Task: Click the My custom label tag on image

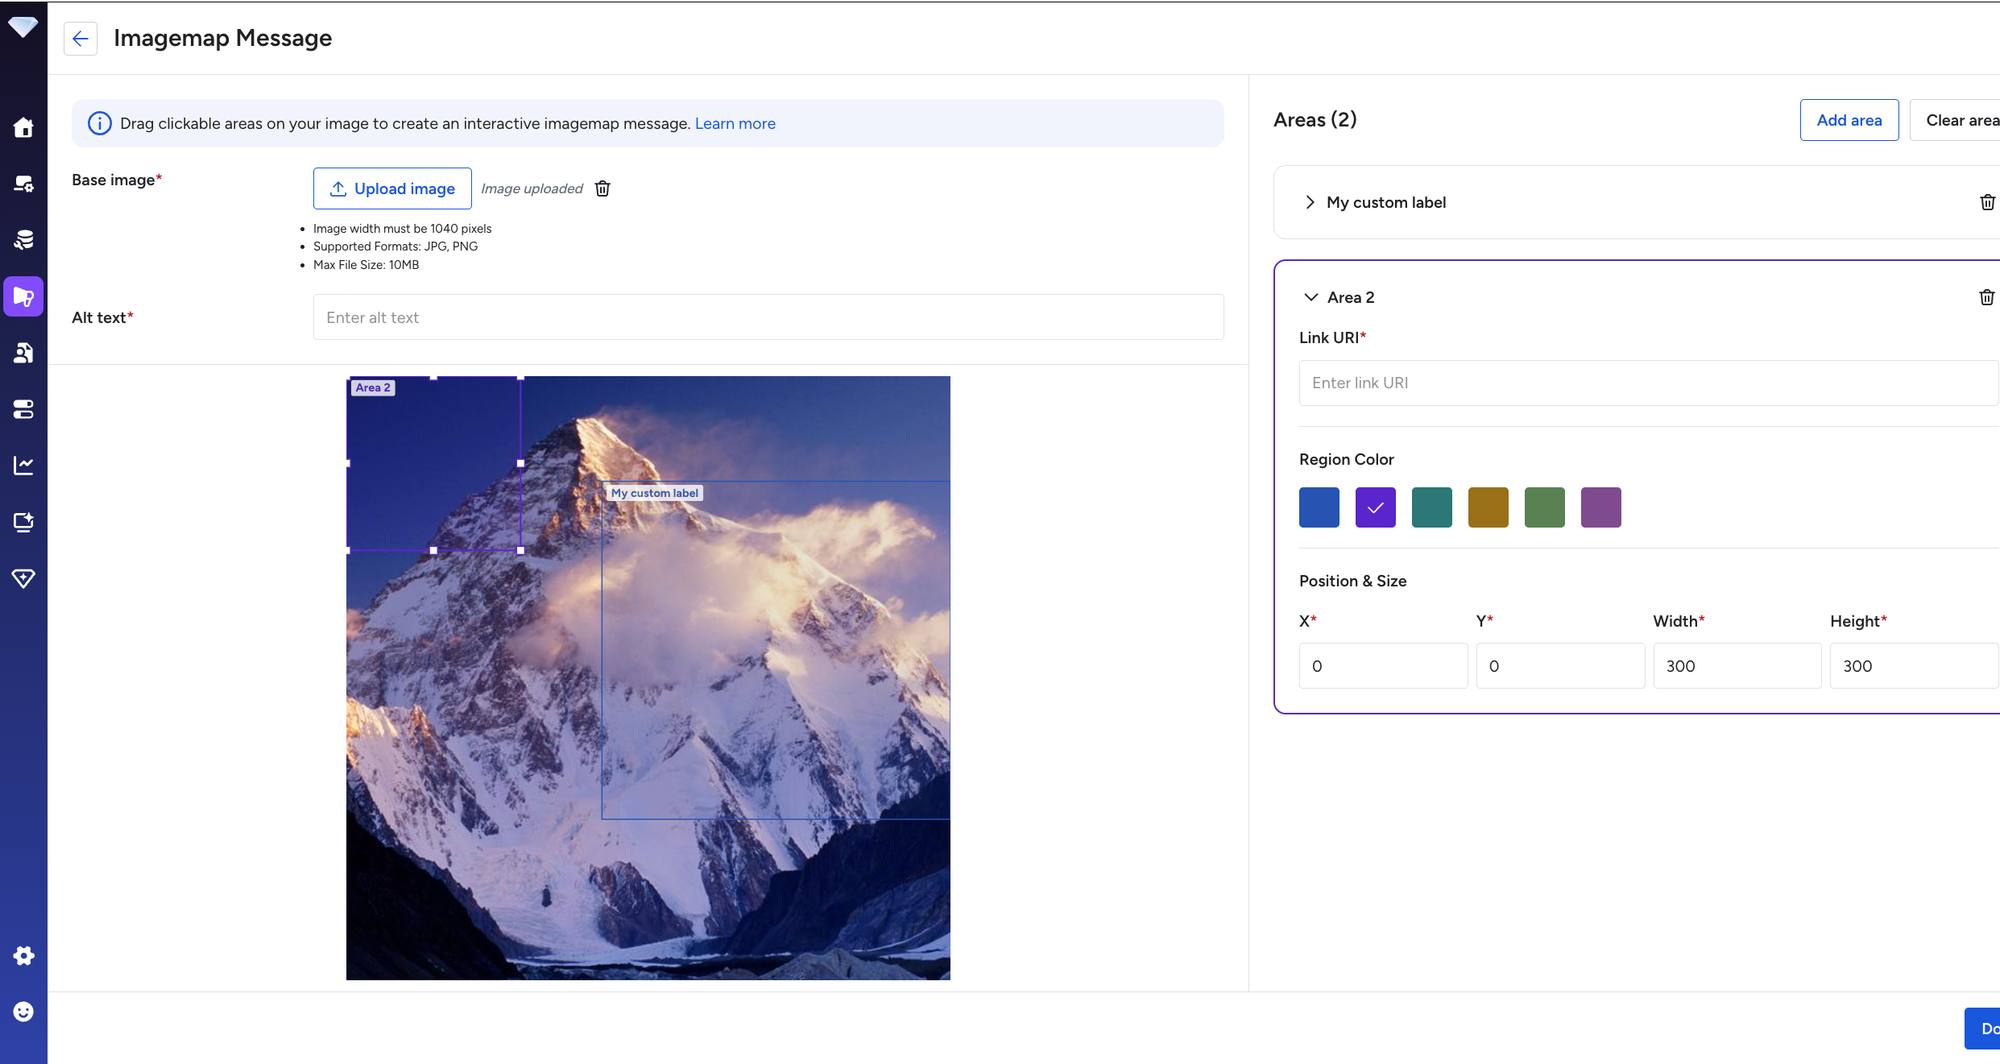Action: tap(655, 493)
